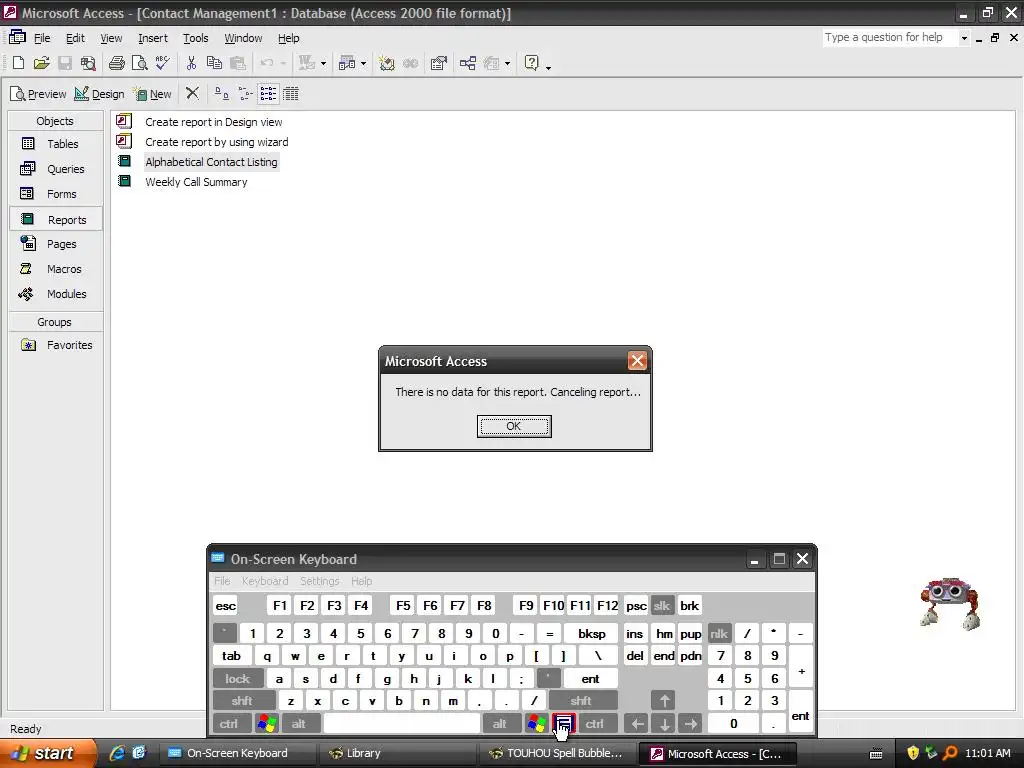Click the Groups header bar

point(56,322)
